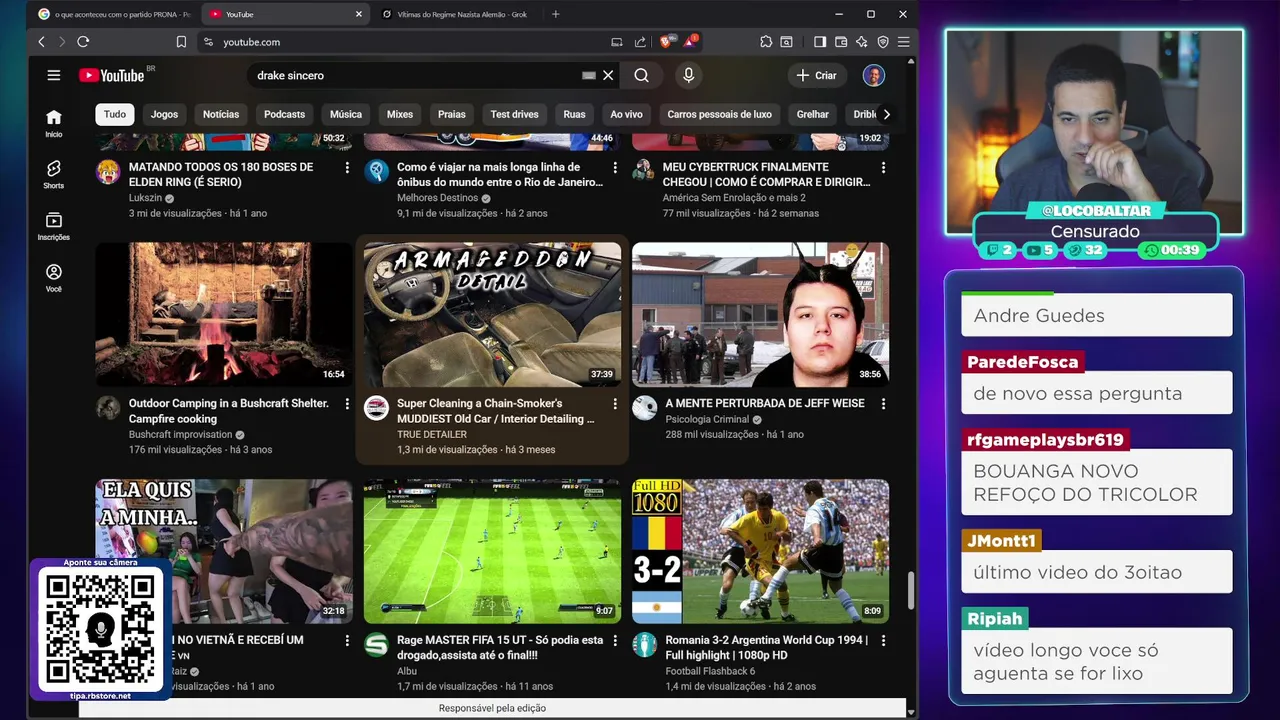Open the YouTube account avatar menu
This screenshot has width=1280, height=720.
coord(874,75)
